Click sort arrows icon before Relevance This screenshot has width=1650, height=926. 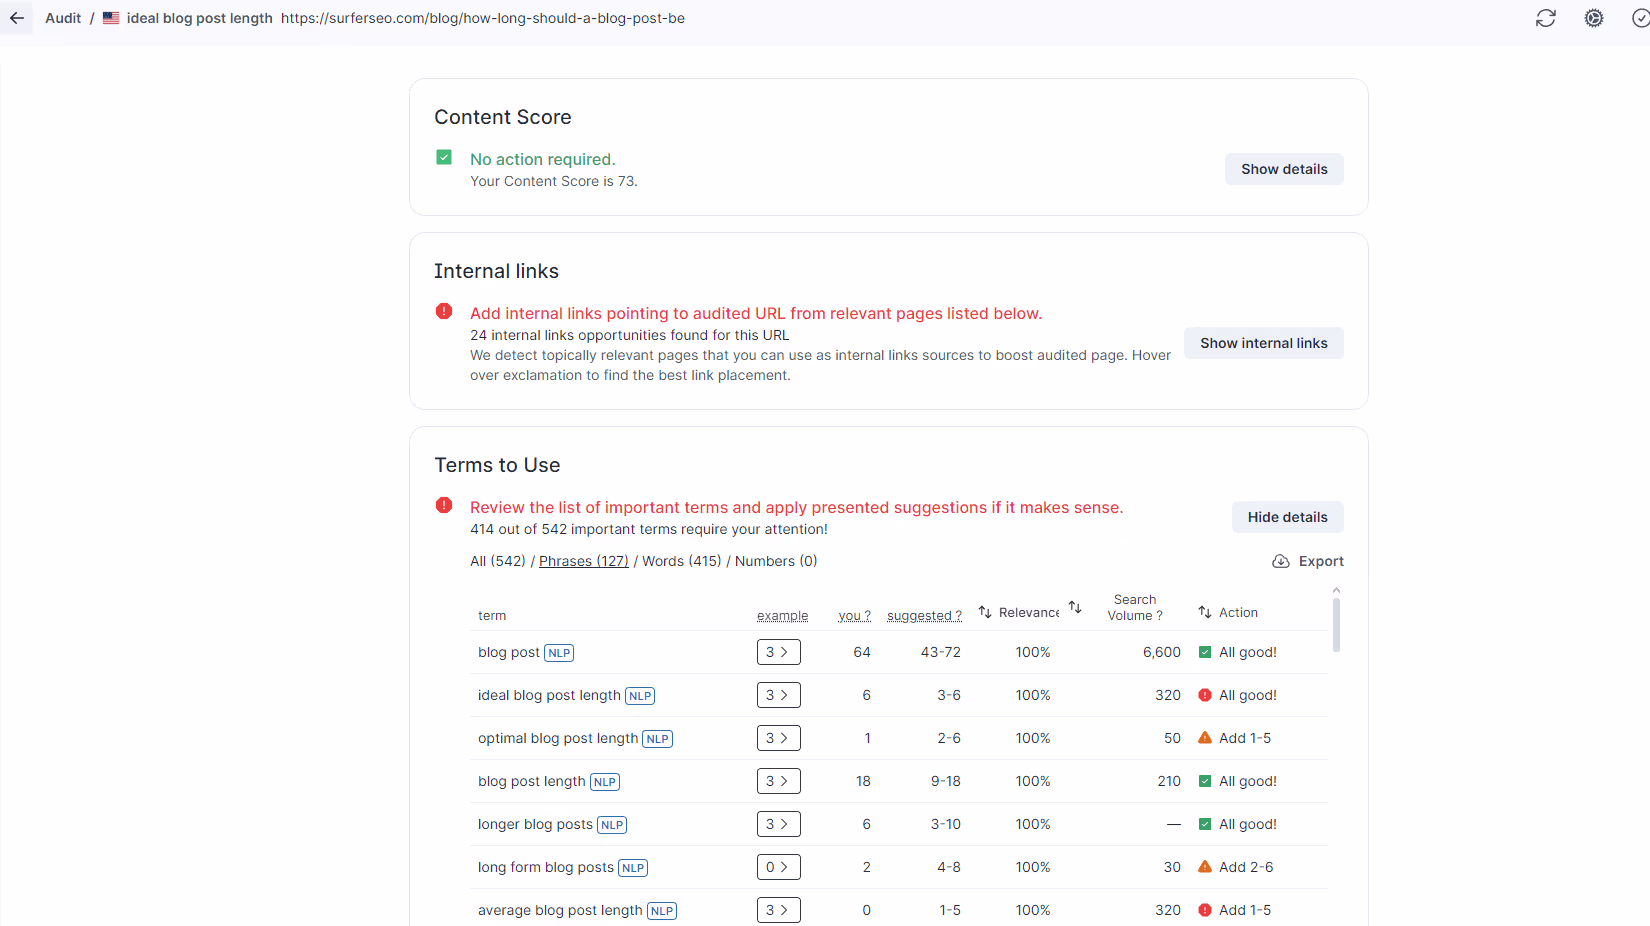[x=985, y=612]
